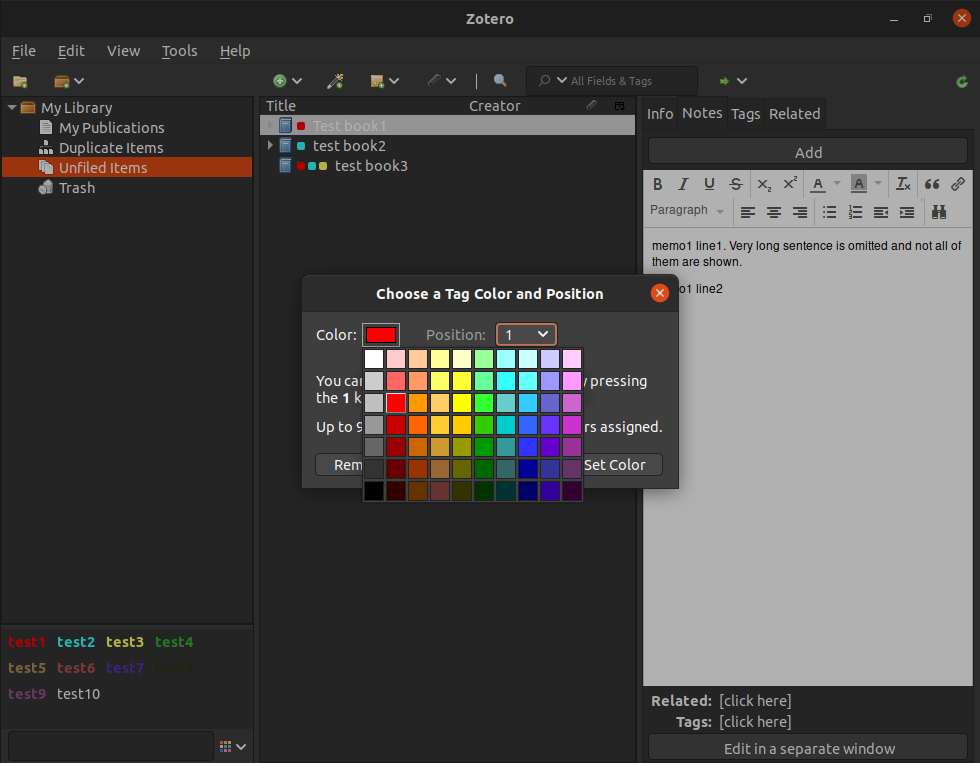Open the File menu
This screenshot has width=980, height=763.
[24, 51]
